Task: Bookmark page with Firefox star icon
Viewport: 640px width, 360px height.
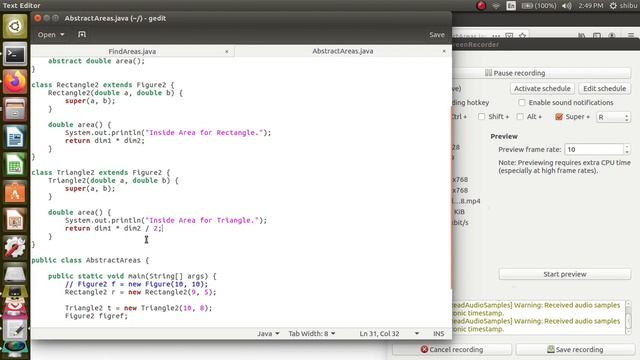Action: click(x=522, y=36)
